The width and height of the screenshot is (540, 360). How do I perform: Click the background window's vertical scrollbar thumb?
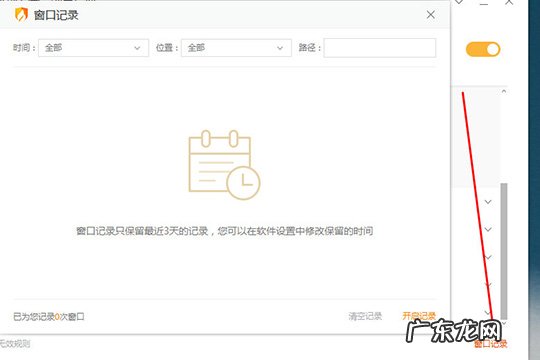coord(504,251)
